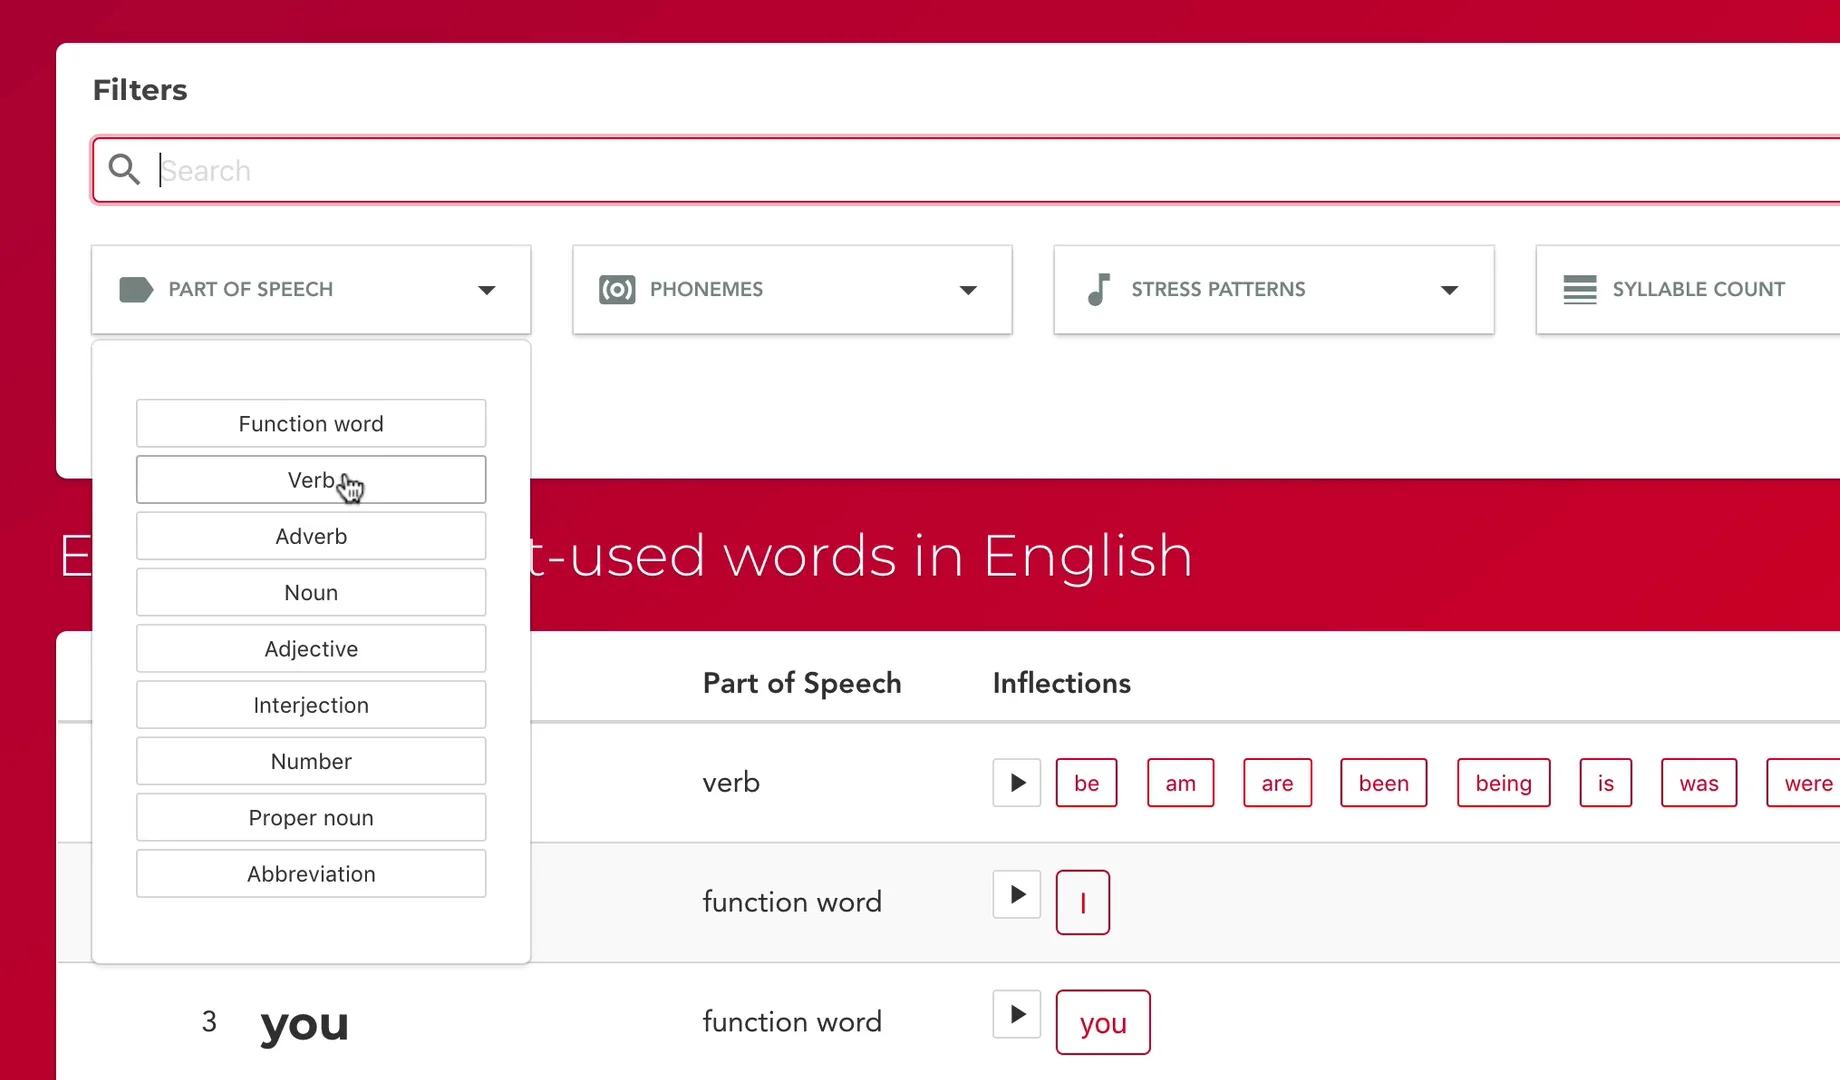Click the Syllable Count lines icon

1580,290
